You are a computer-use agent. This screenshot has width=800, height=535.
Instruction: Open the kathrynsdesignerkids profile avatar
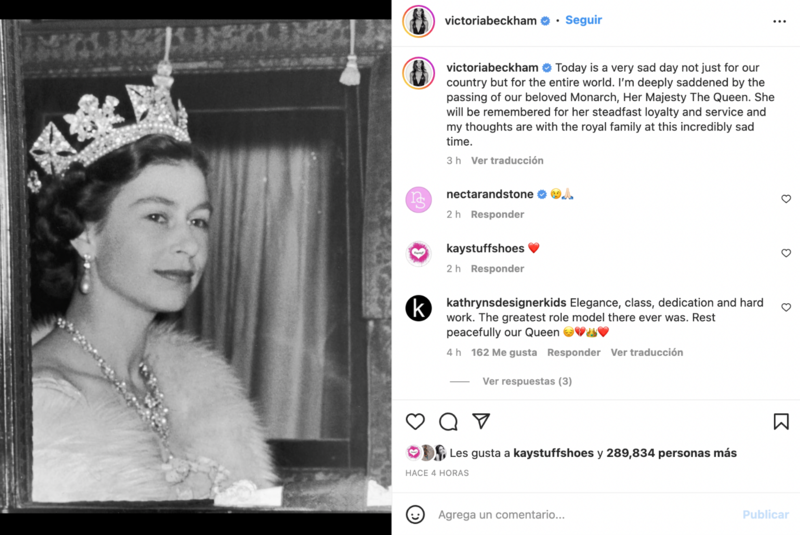419,308
